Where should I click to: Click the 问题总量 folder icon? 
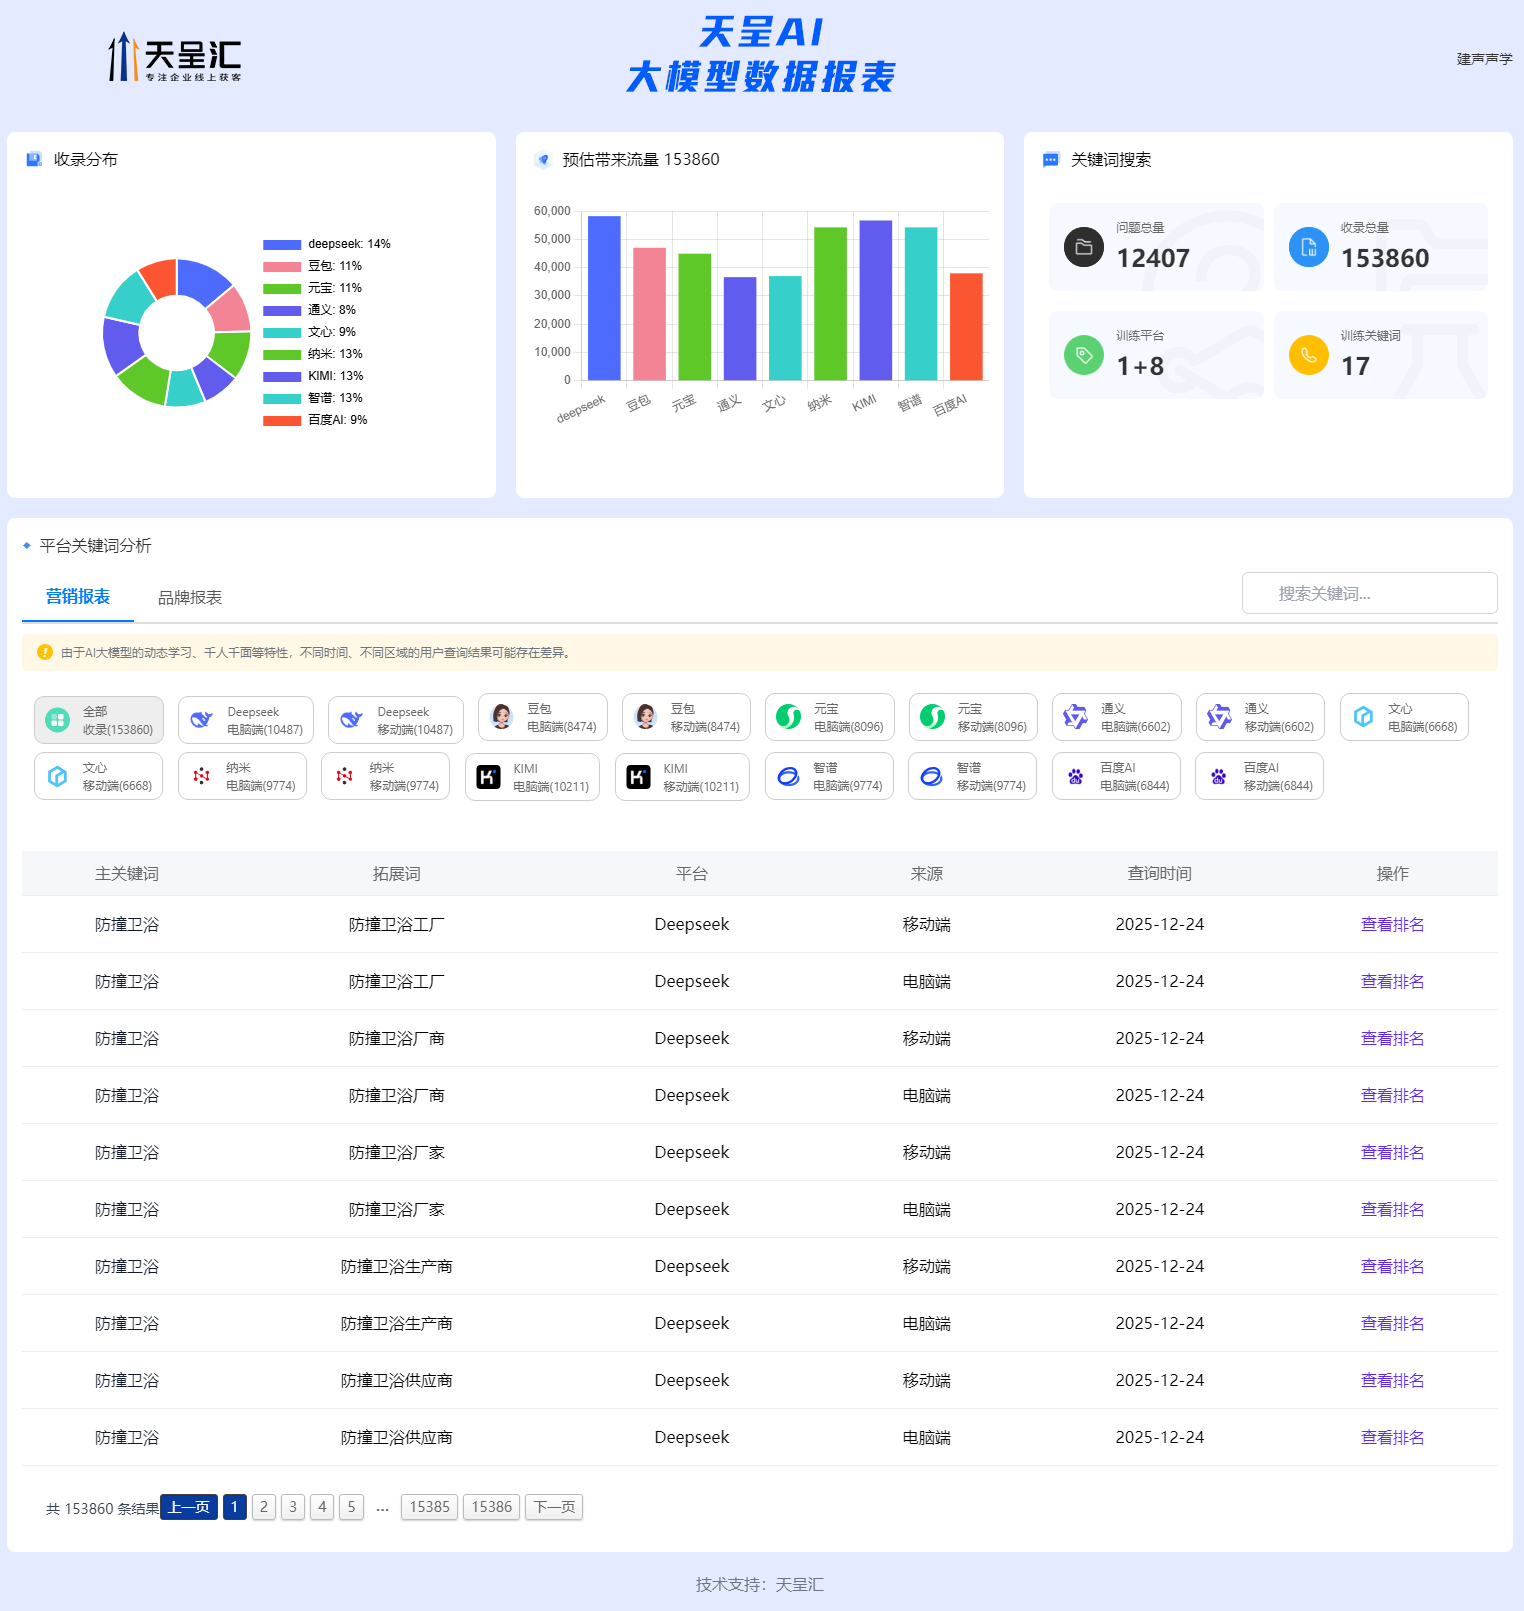(1083, 247)
